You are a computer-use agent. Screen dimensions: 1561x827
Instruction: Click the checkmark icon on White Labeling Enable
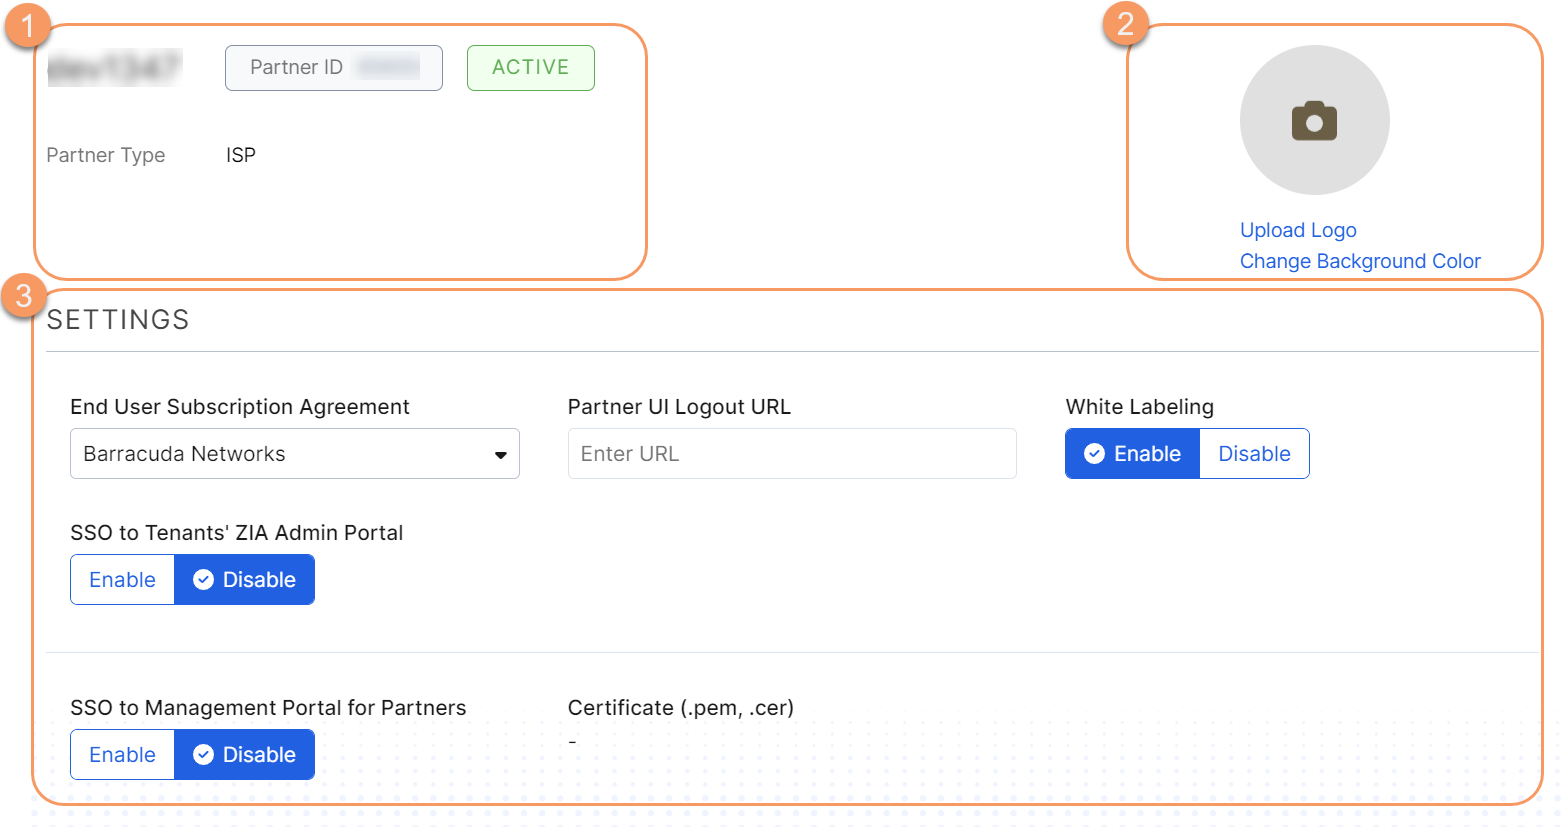point(1095,454)
